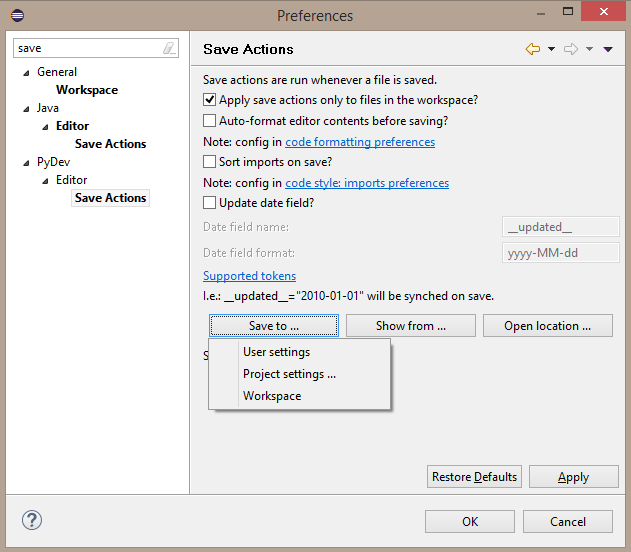Click the Apply button

(573, 477)
